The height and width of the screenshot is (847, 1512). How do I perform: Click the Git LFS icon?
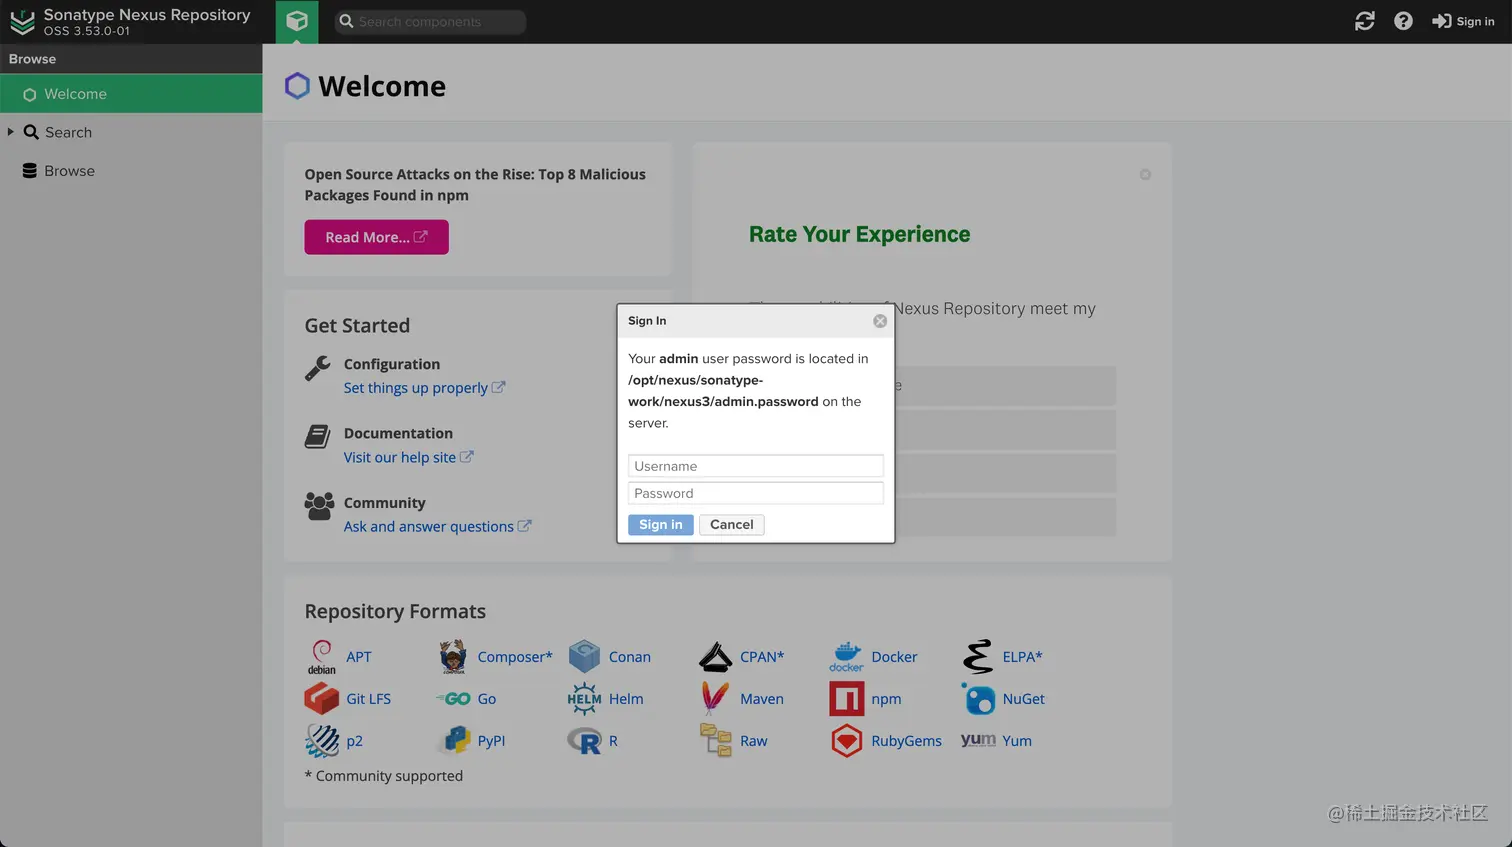coord(322,698)
